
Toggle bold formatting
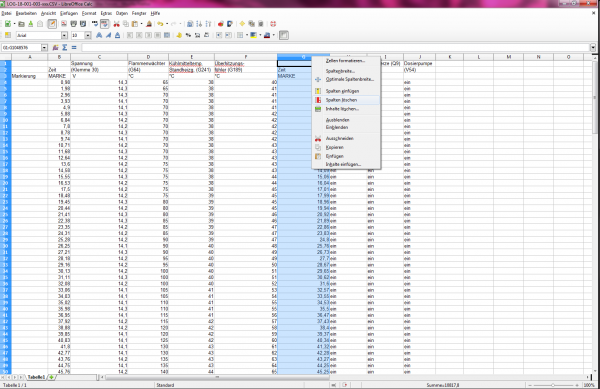99,35
